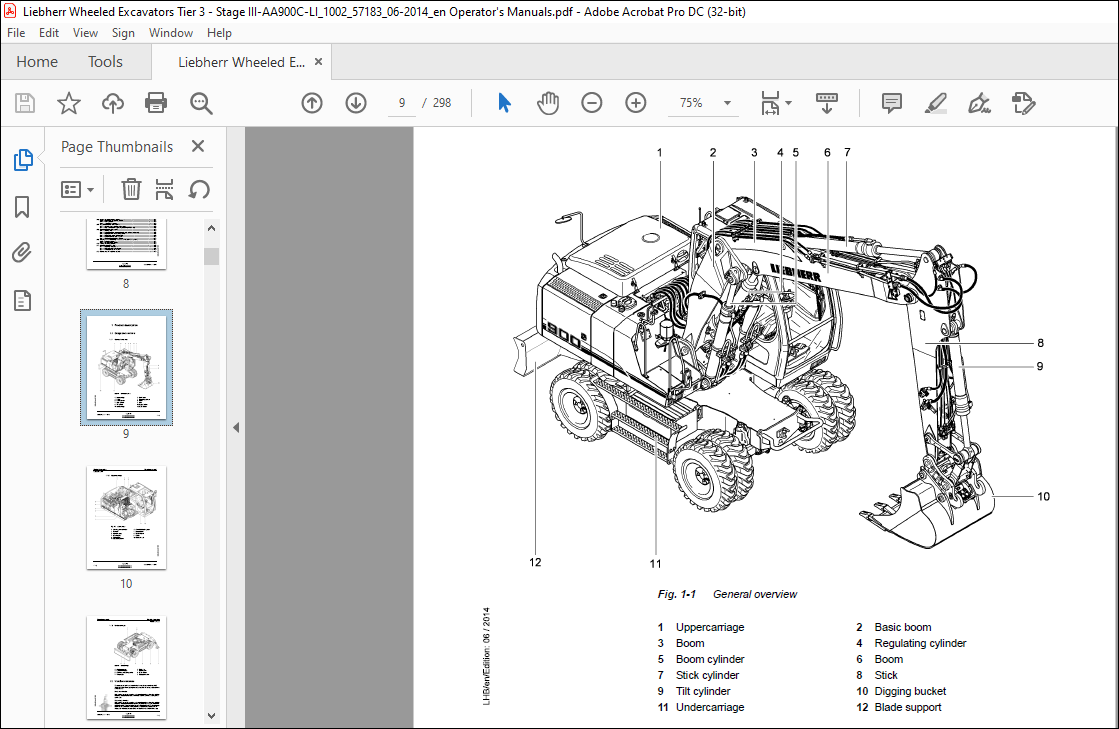
Task: Switch to the Home tab
Action: pyautogui.click(x=37, y=62)
